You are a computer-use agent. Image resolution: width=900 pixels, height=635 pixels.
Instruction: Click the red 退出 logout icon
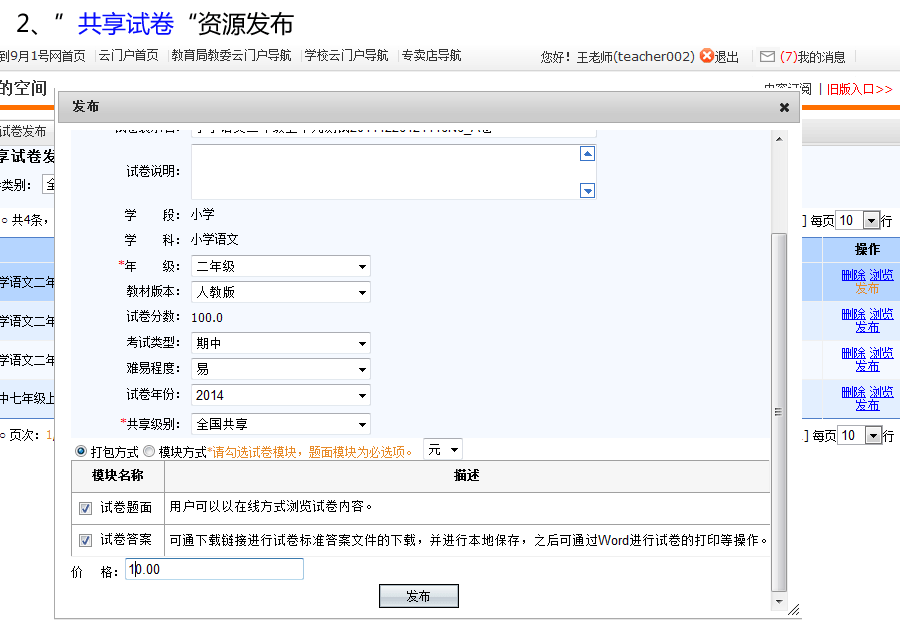click(x=707, y=57)
